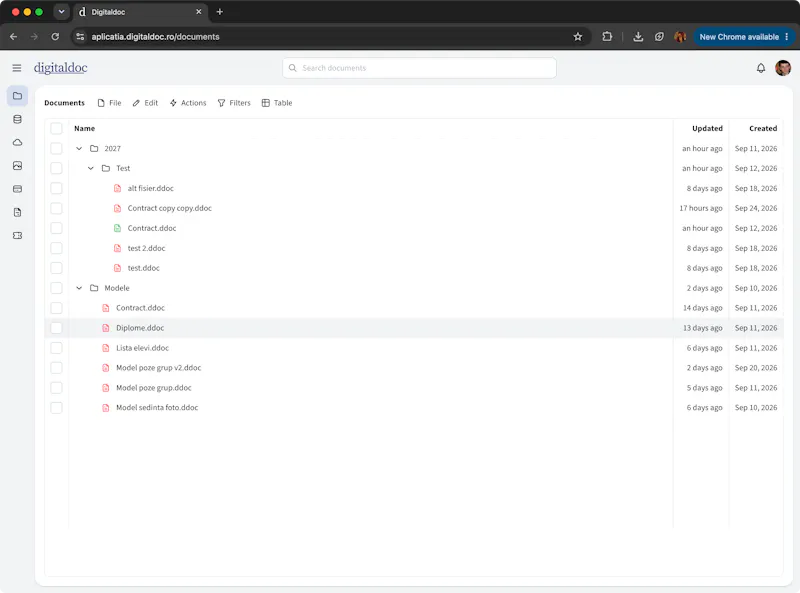
Task: Open test.ddoc file name
Action: coord(143,268)
